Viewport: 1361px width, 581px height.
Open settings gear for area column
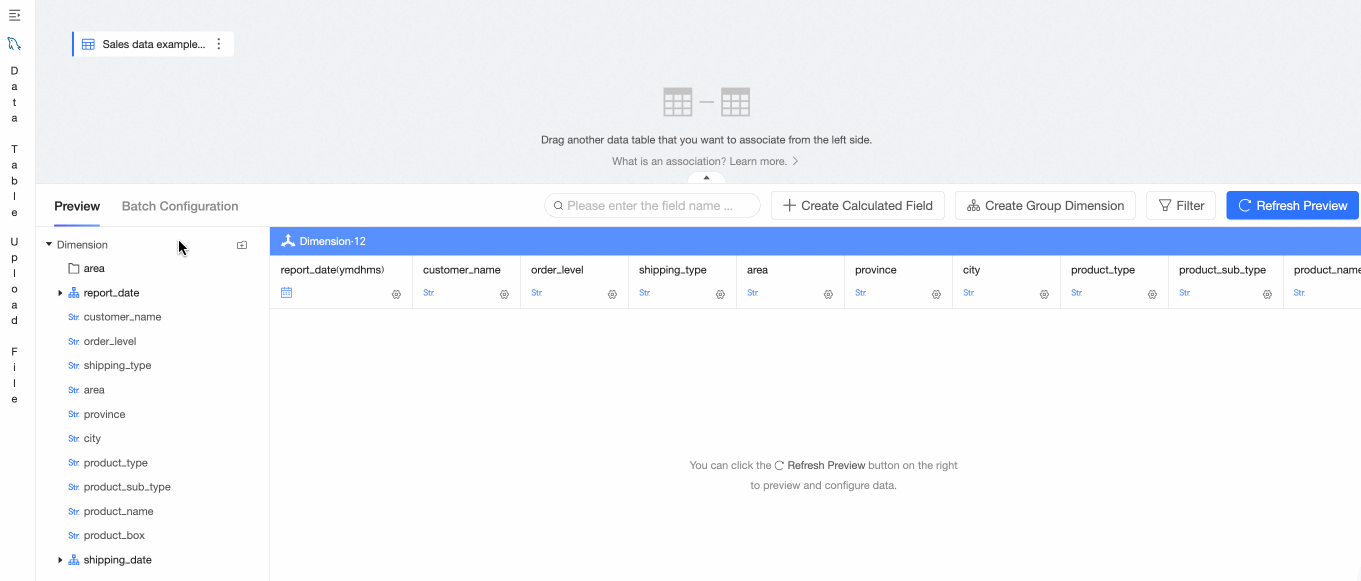pyautogui.click(x=828, y=294)
